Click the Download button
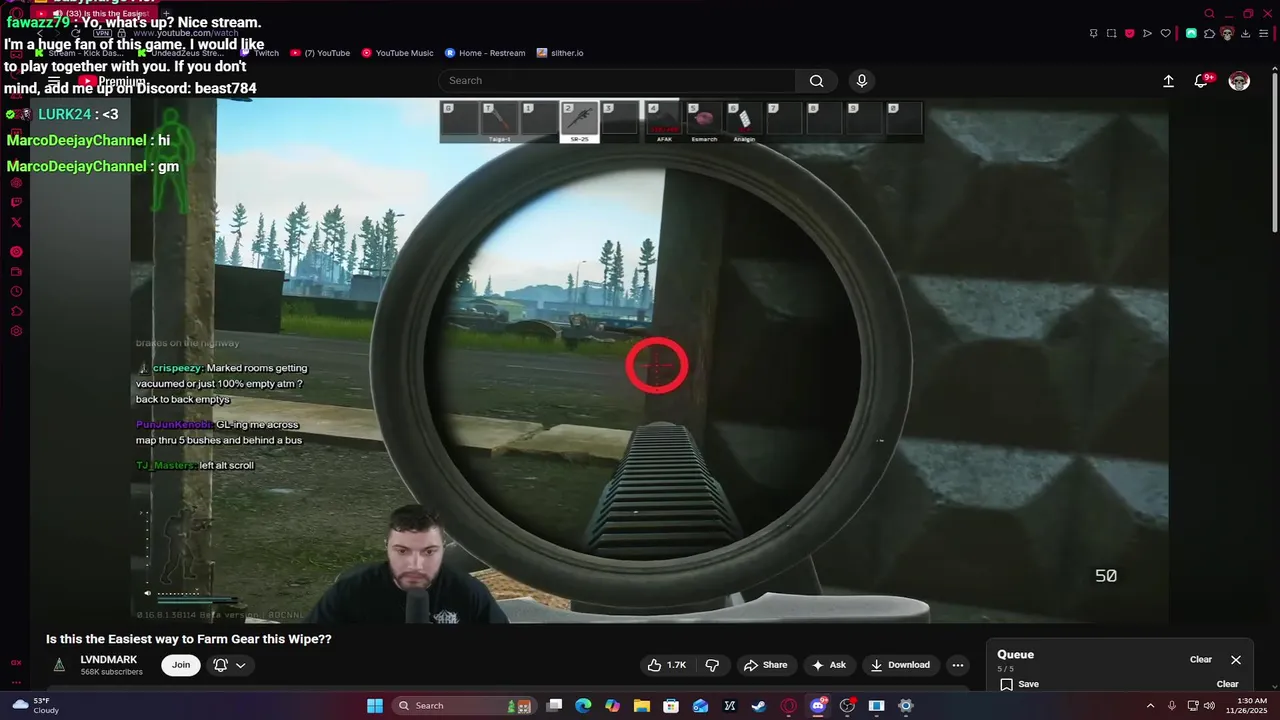 tap(900, 665)
